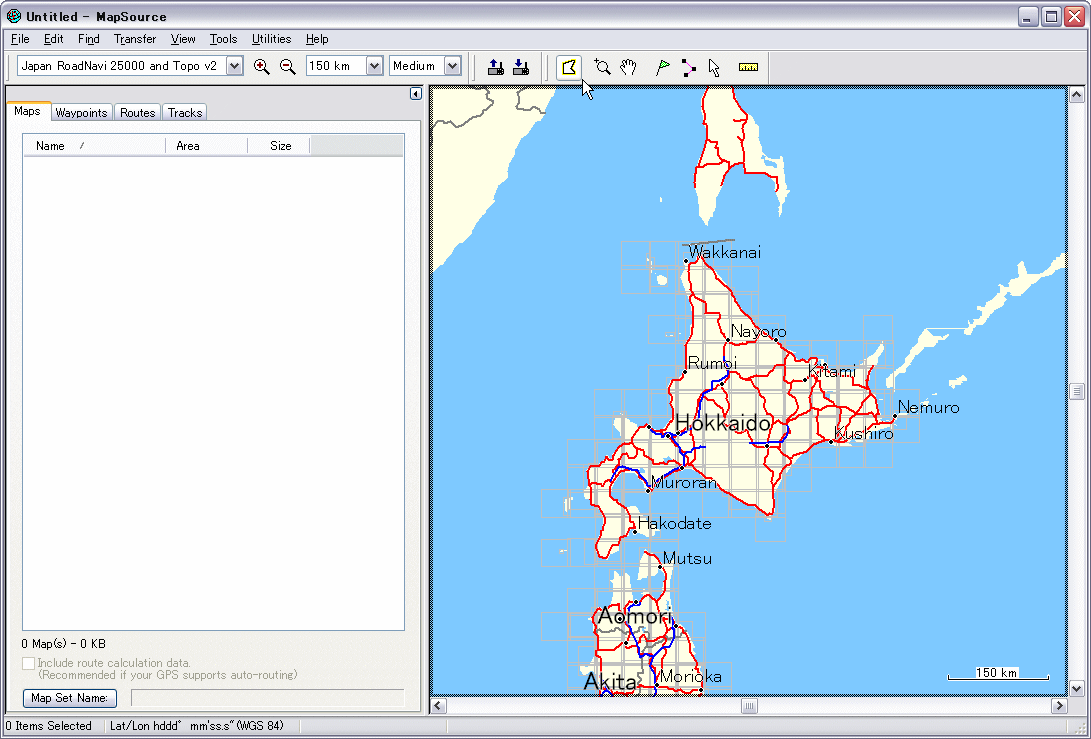Open the File menu
The height and width of the screenshot is (739, 1091).
point(20,39)
